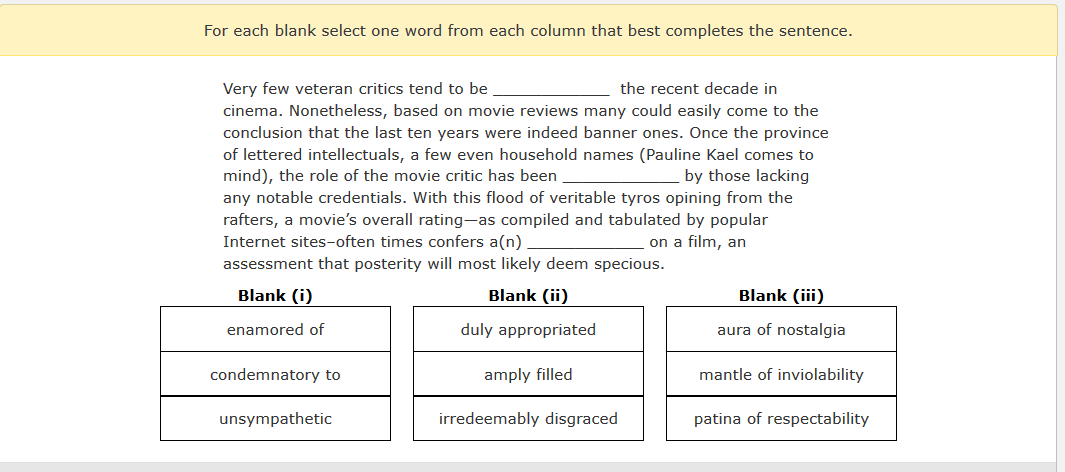Click the yellow instruction banner text
Viewport: 1065px width, 472px height.
point(528,31)
